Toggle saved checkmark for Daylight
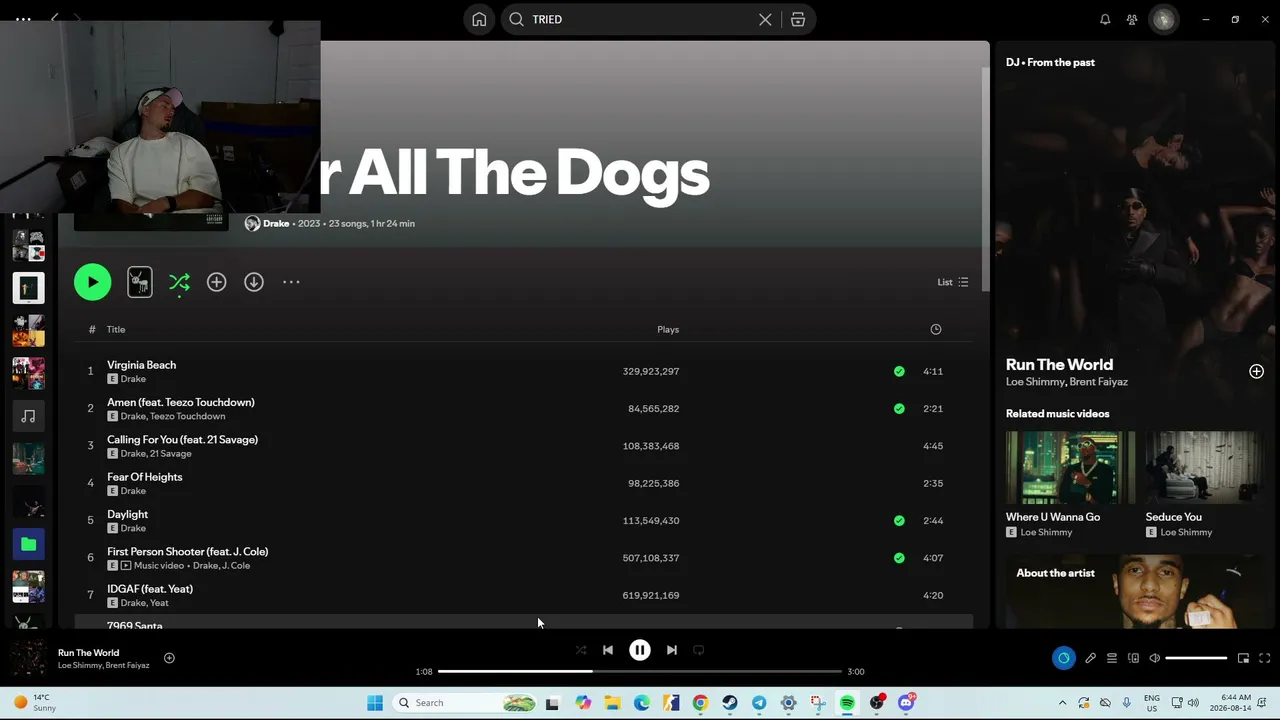 (899, 520)
